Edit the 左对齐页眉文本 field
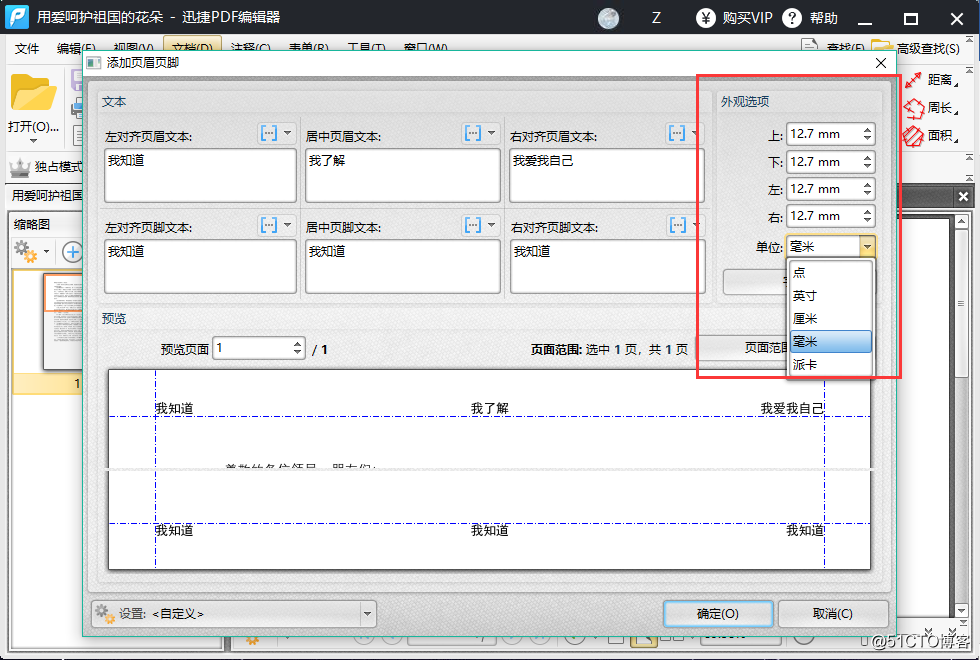 tap(200, 175)
